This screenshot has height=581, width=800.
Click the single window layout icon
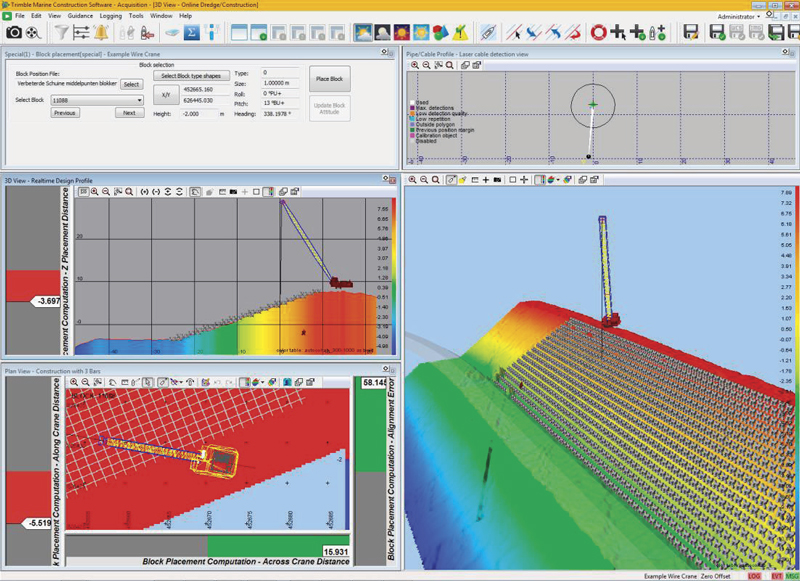pos(239,33)
